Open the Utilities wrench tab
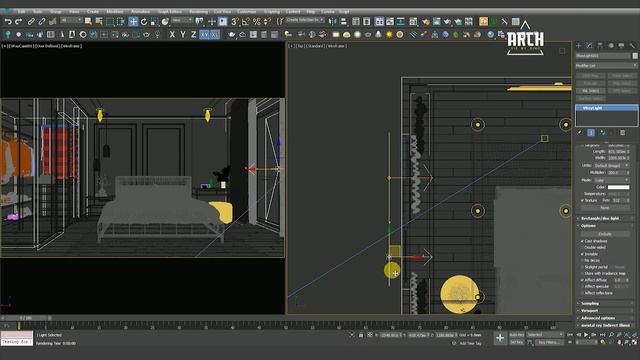Viewport: 640px width, 360px height. [x=632, y=45]
